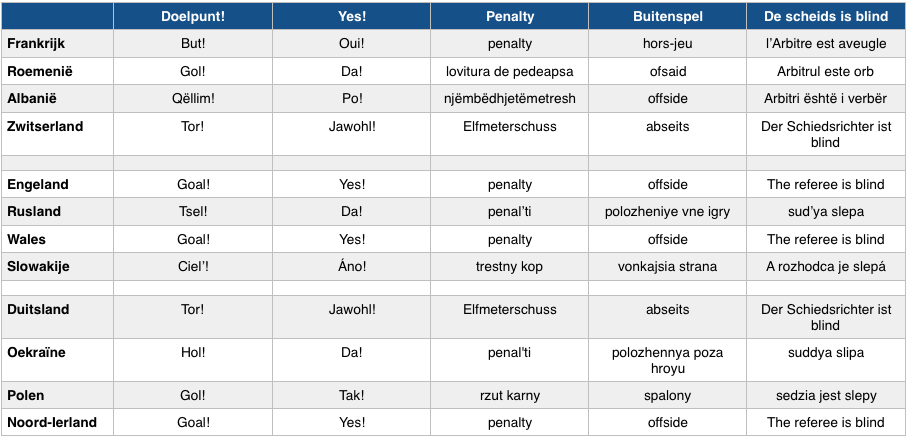Click the njëmbëdhjetëmetresh cell

(510, 99)
